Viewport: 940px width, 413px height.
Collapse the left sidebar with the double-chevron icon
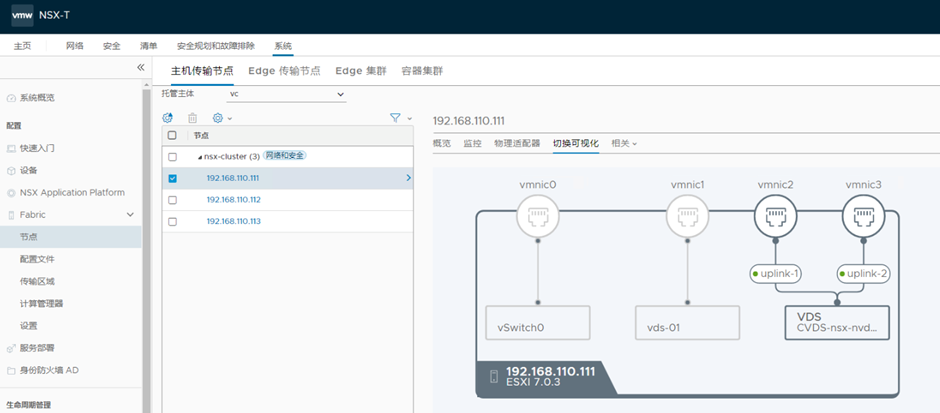click(141, 68)
